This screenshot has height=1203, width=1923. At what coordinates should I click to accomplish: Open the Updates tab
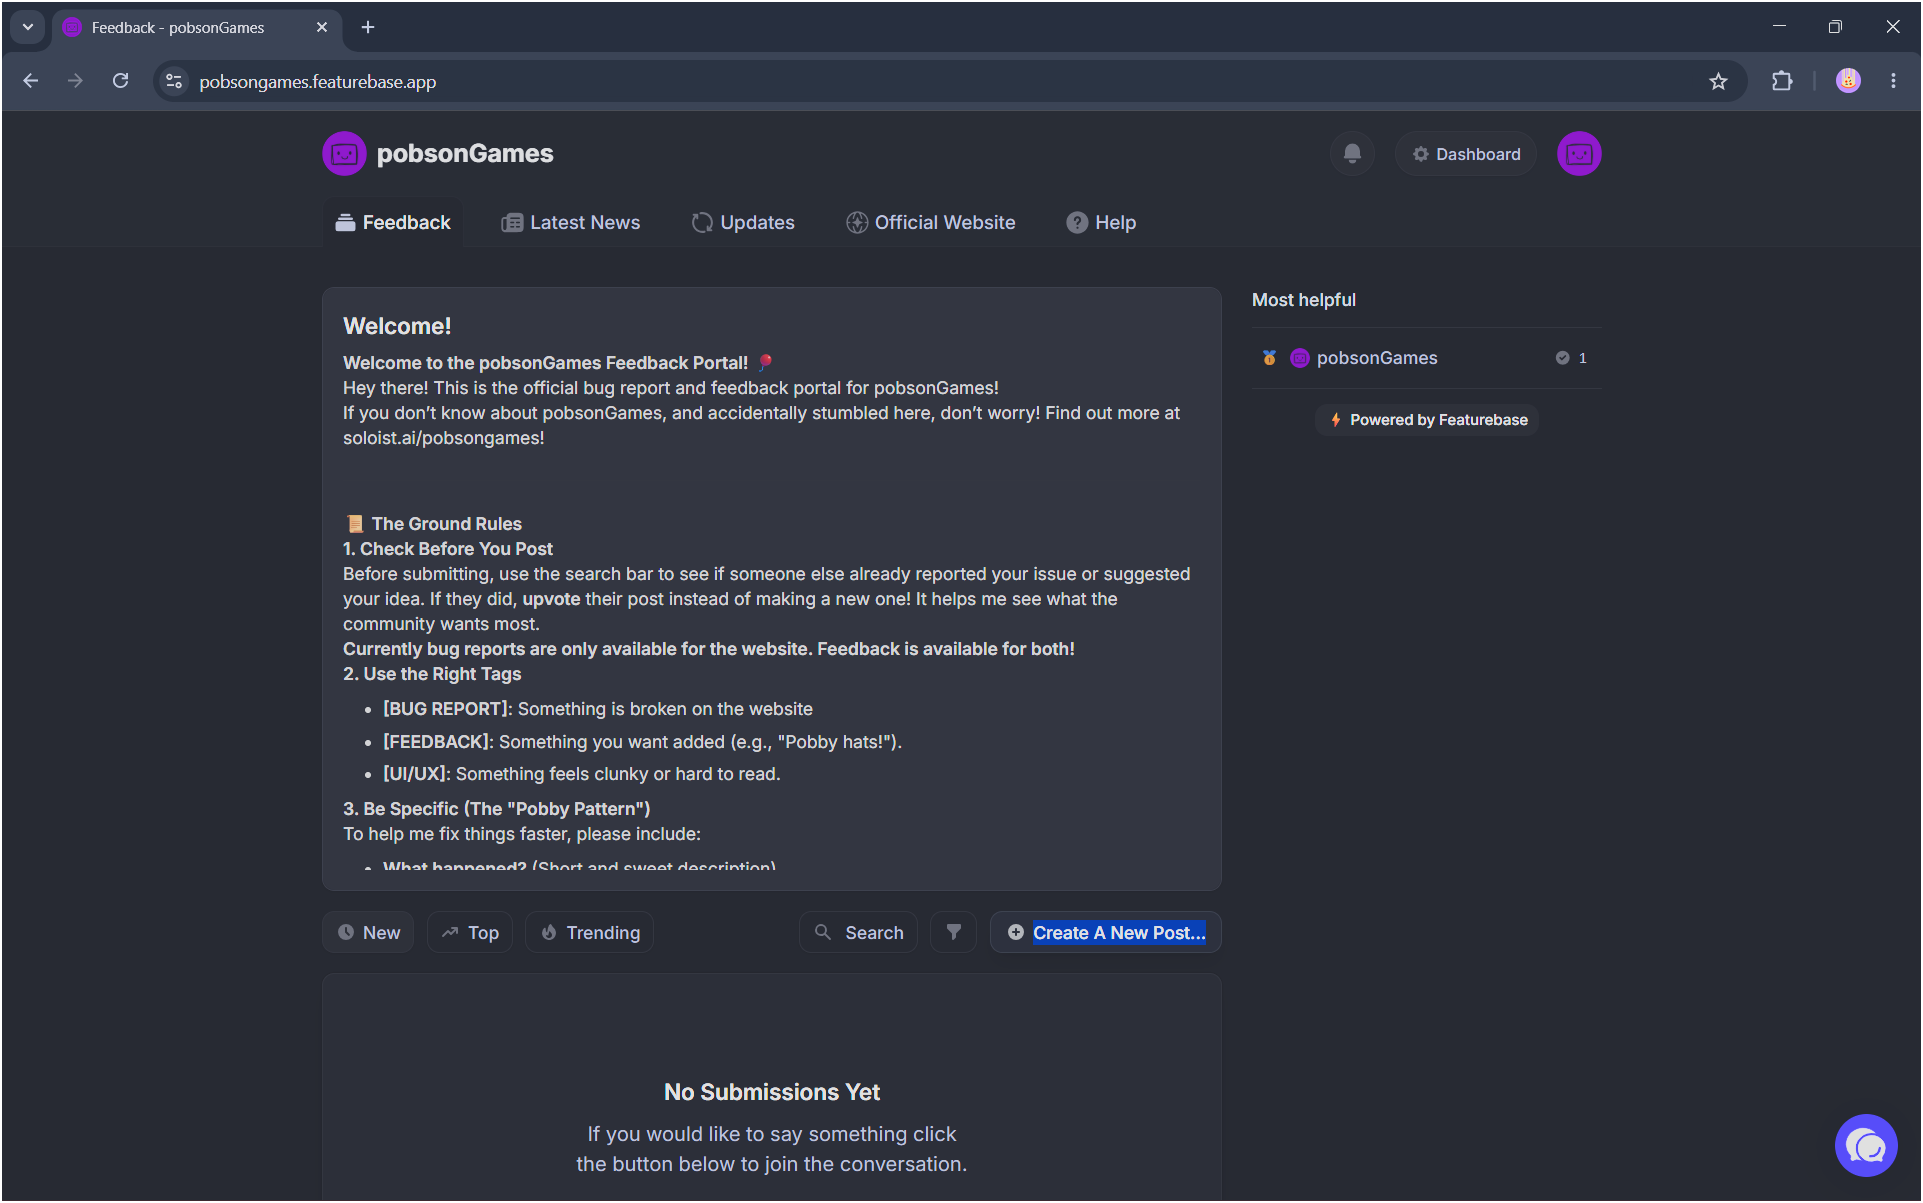pos(743,223)
